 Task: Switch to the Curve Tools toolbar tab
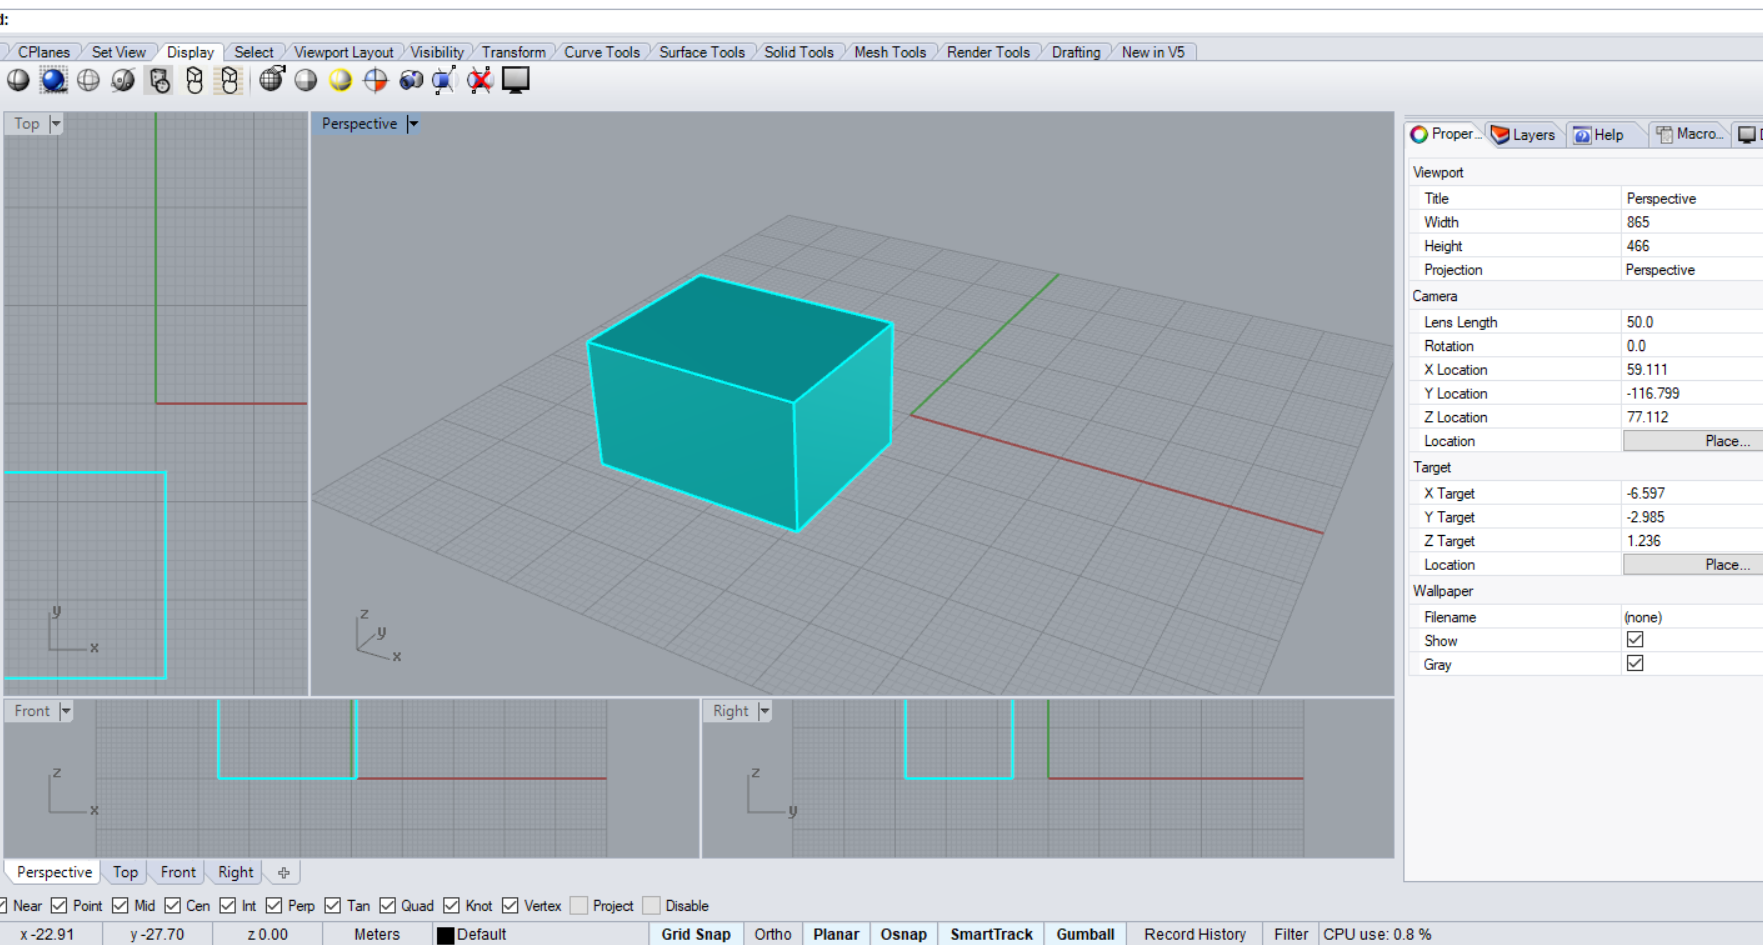601,52
